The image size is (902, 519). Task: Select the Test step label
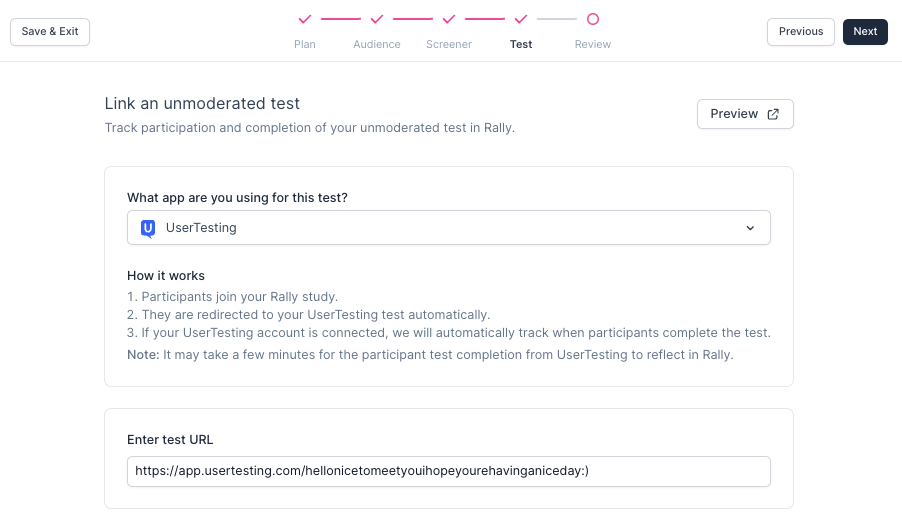point(521,44)
